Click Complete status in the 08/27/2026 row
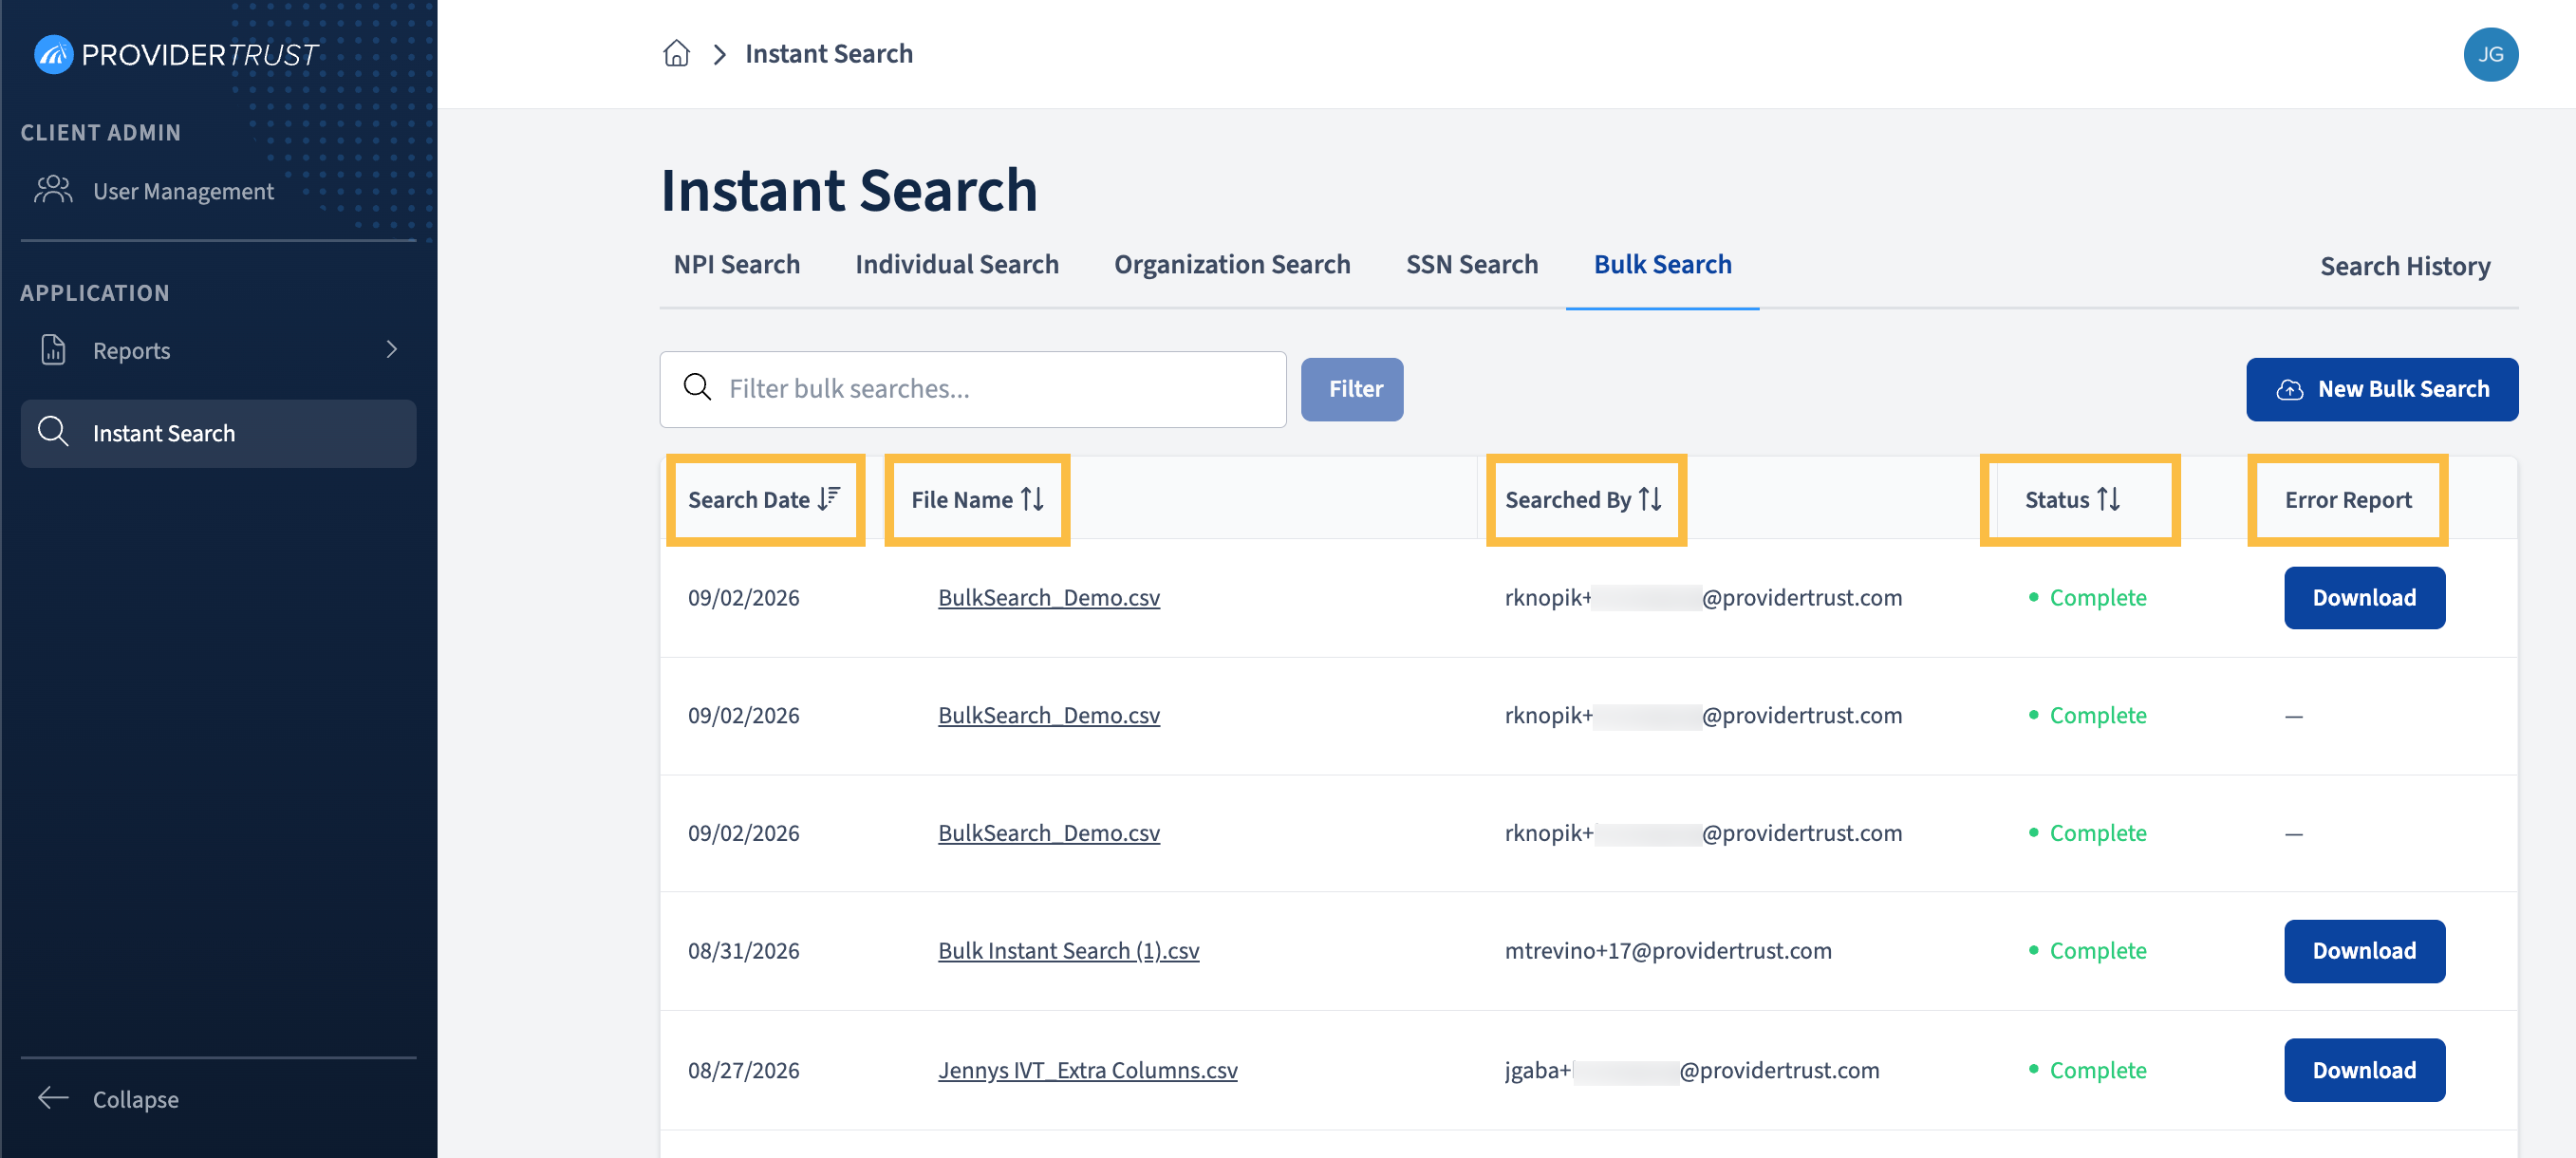Image resolution: width=2576 pixels, height=1158 pixels. tap(2087, 1070)
